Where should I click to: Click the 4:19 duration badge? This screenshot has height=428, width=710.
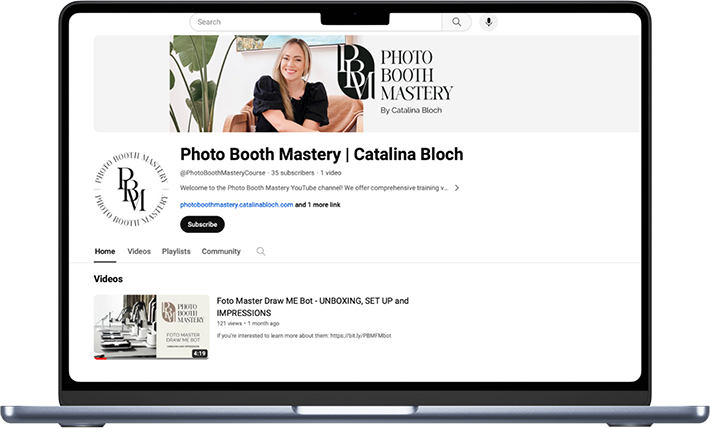[200, 353]
